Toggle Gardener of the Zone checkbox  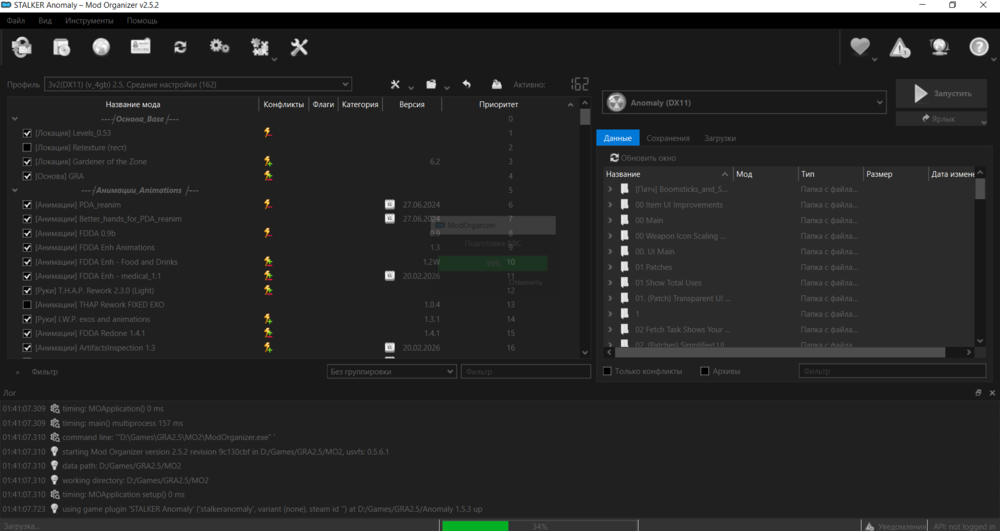pyautogui.click(x=27, y=162)
